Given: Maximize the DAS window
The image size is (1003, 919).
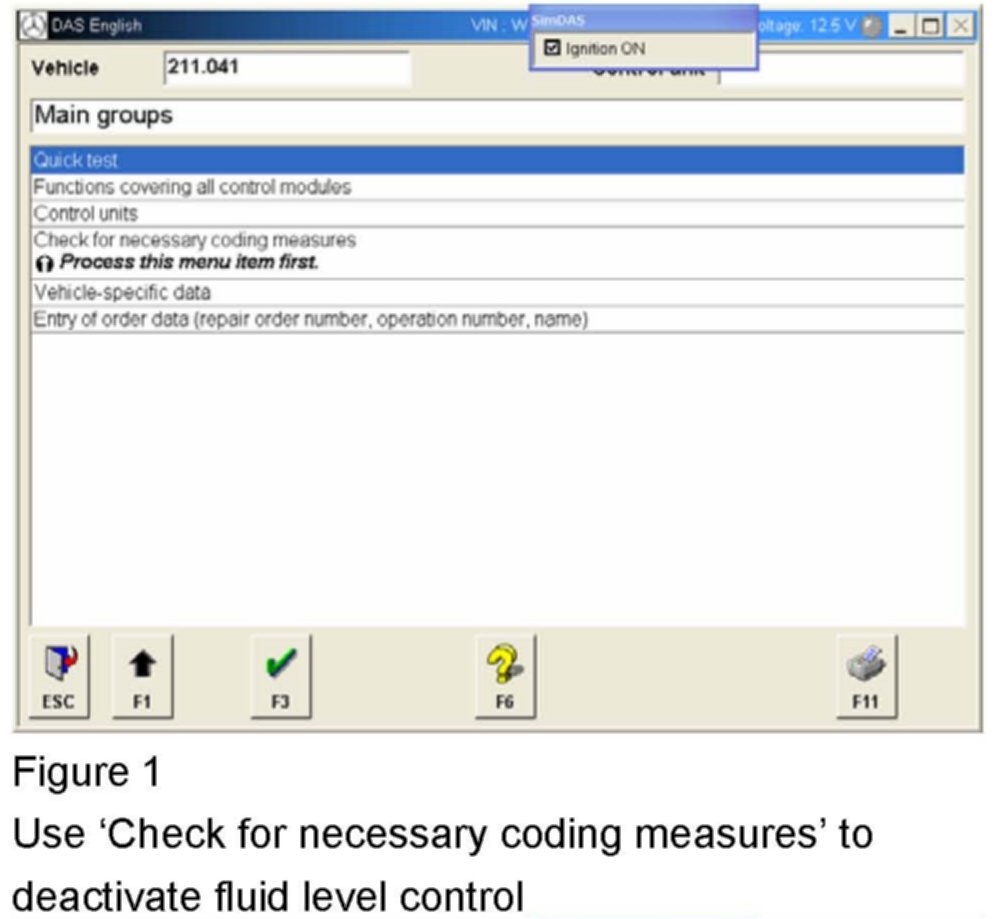Looking at the screenshot, I should [x=932, y=25].
